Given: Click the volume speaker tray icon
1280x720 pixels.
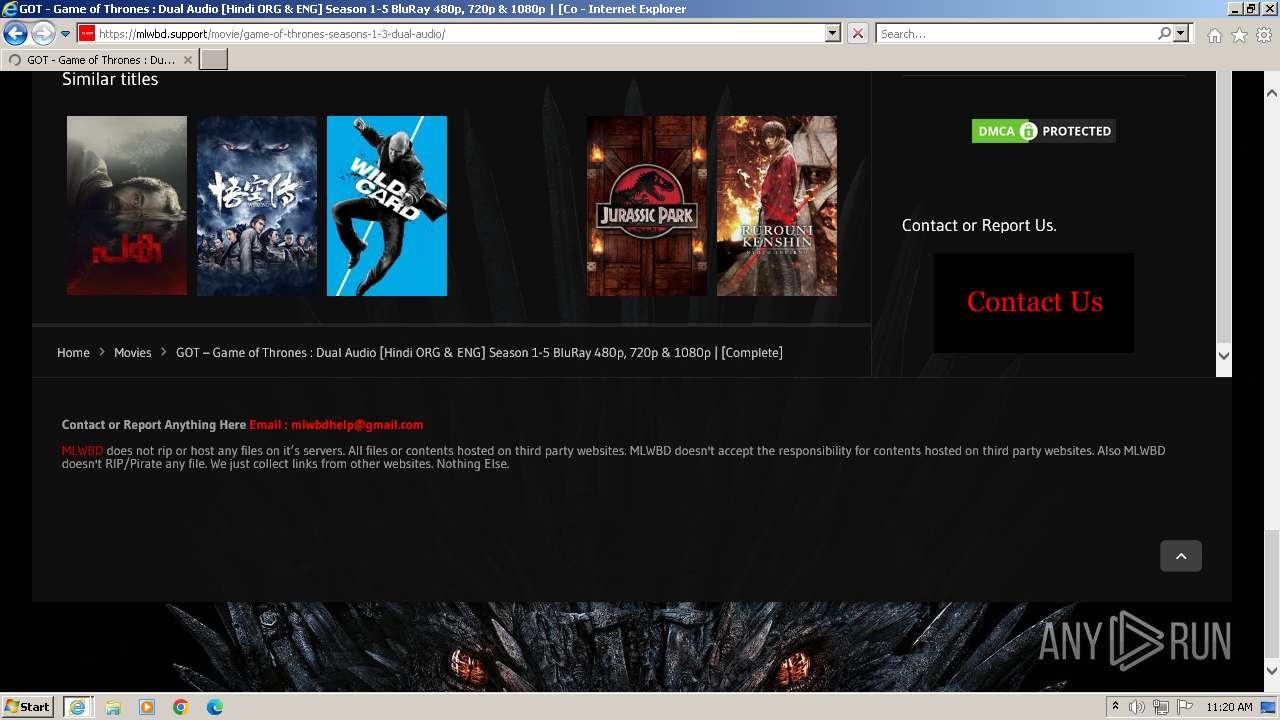Looking at the screenshot, I should (x=1137, y=707).
